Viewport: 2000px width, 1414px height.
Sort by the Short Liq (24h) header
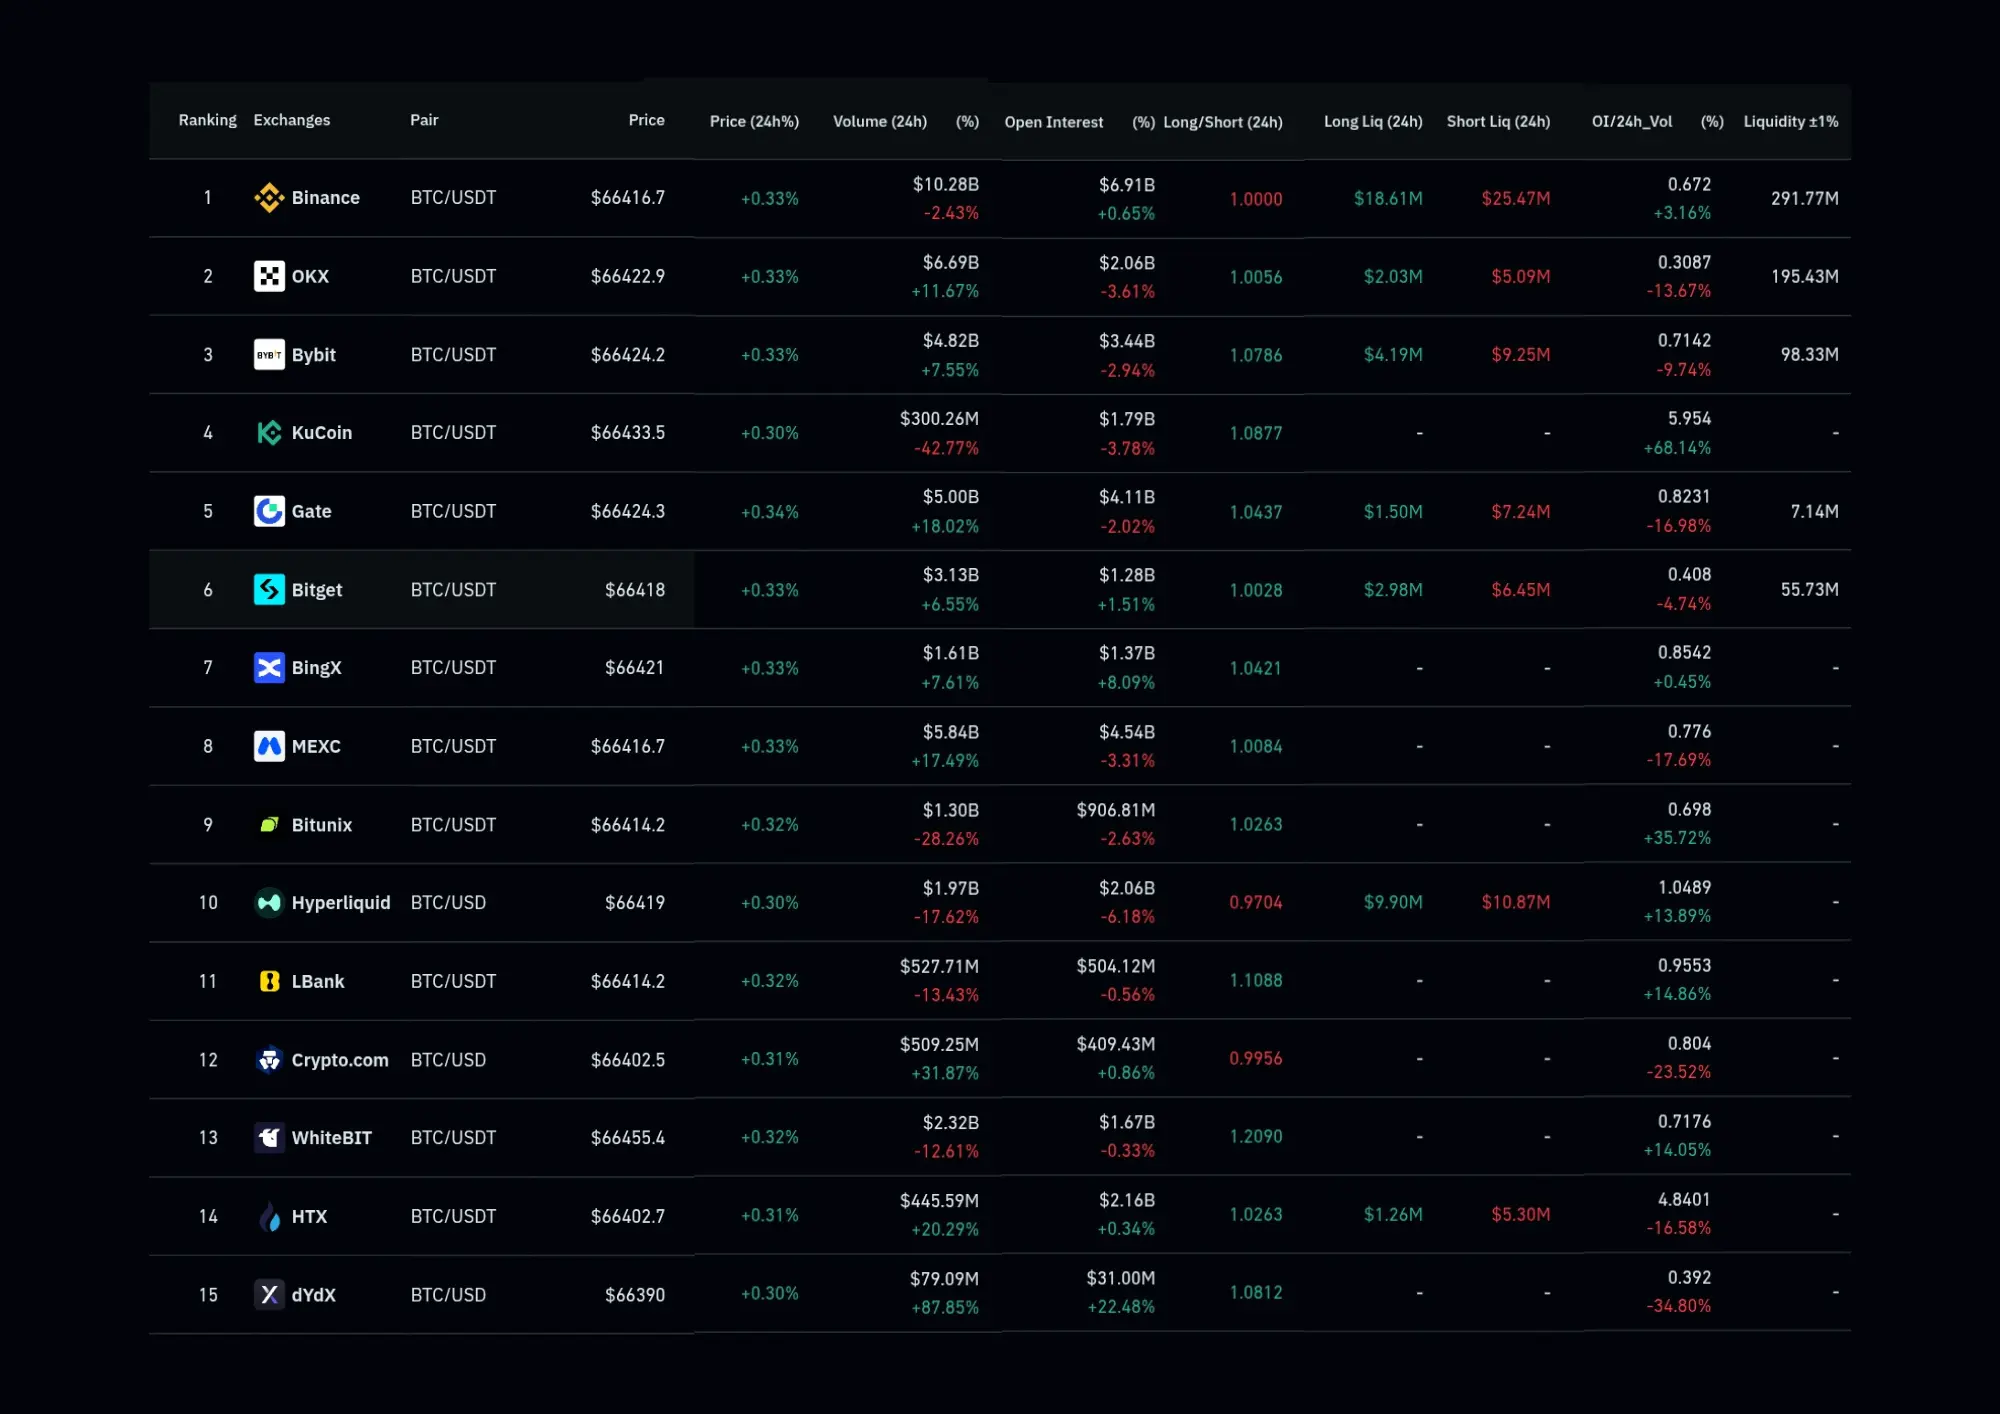pyautogui.click(x=1498, y=121)
